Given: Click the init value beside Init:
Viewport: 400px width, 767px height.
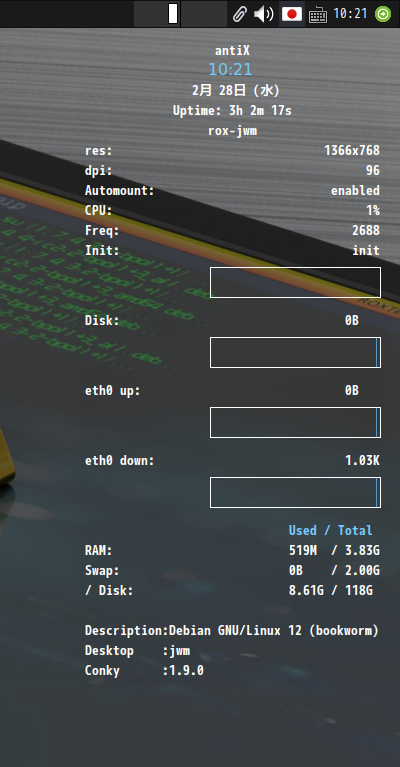Looking at the screenshot, I should (366, 250).
